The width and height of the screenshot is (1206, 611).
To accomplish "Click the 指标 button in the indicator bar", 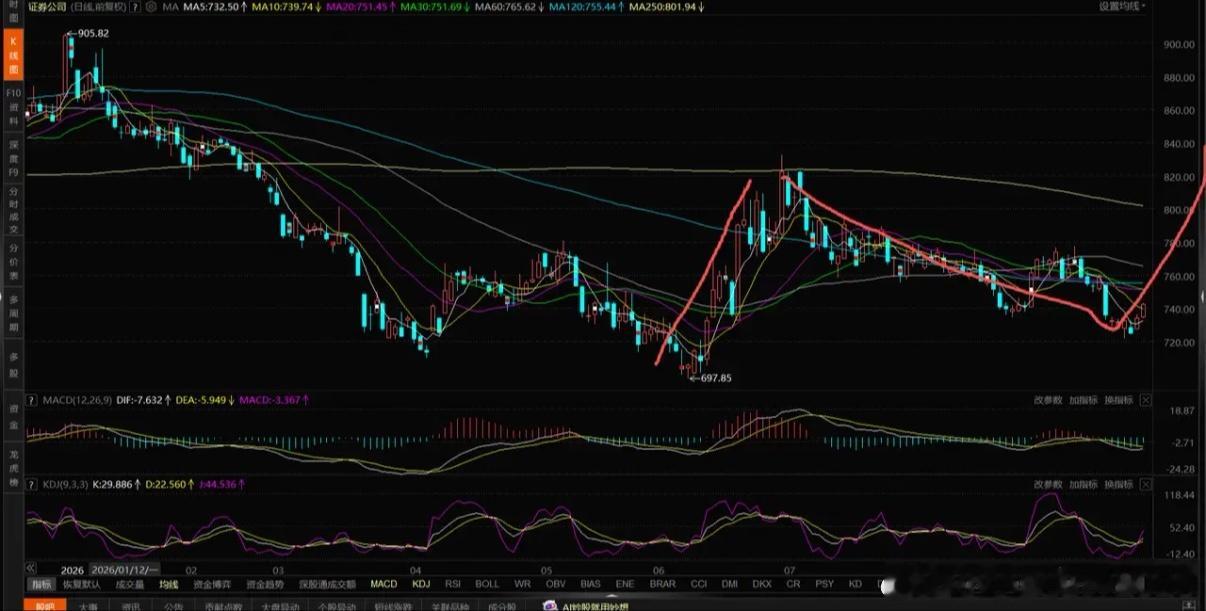I will (x=41, y=584).
